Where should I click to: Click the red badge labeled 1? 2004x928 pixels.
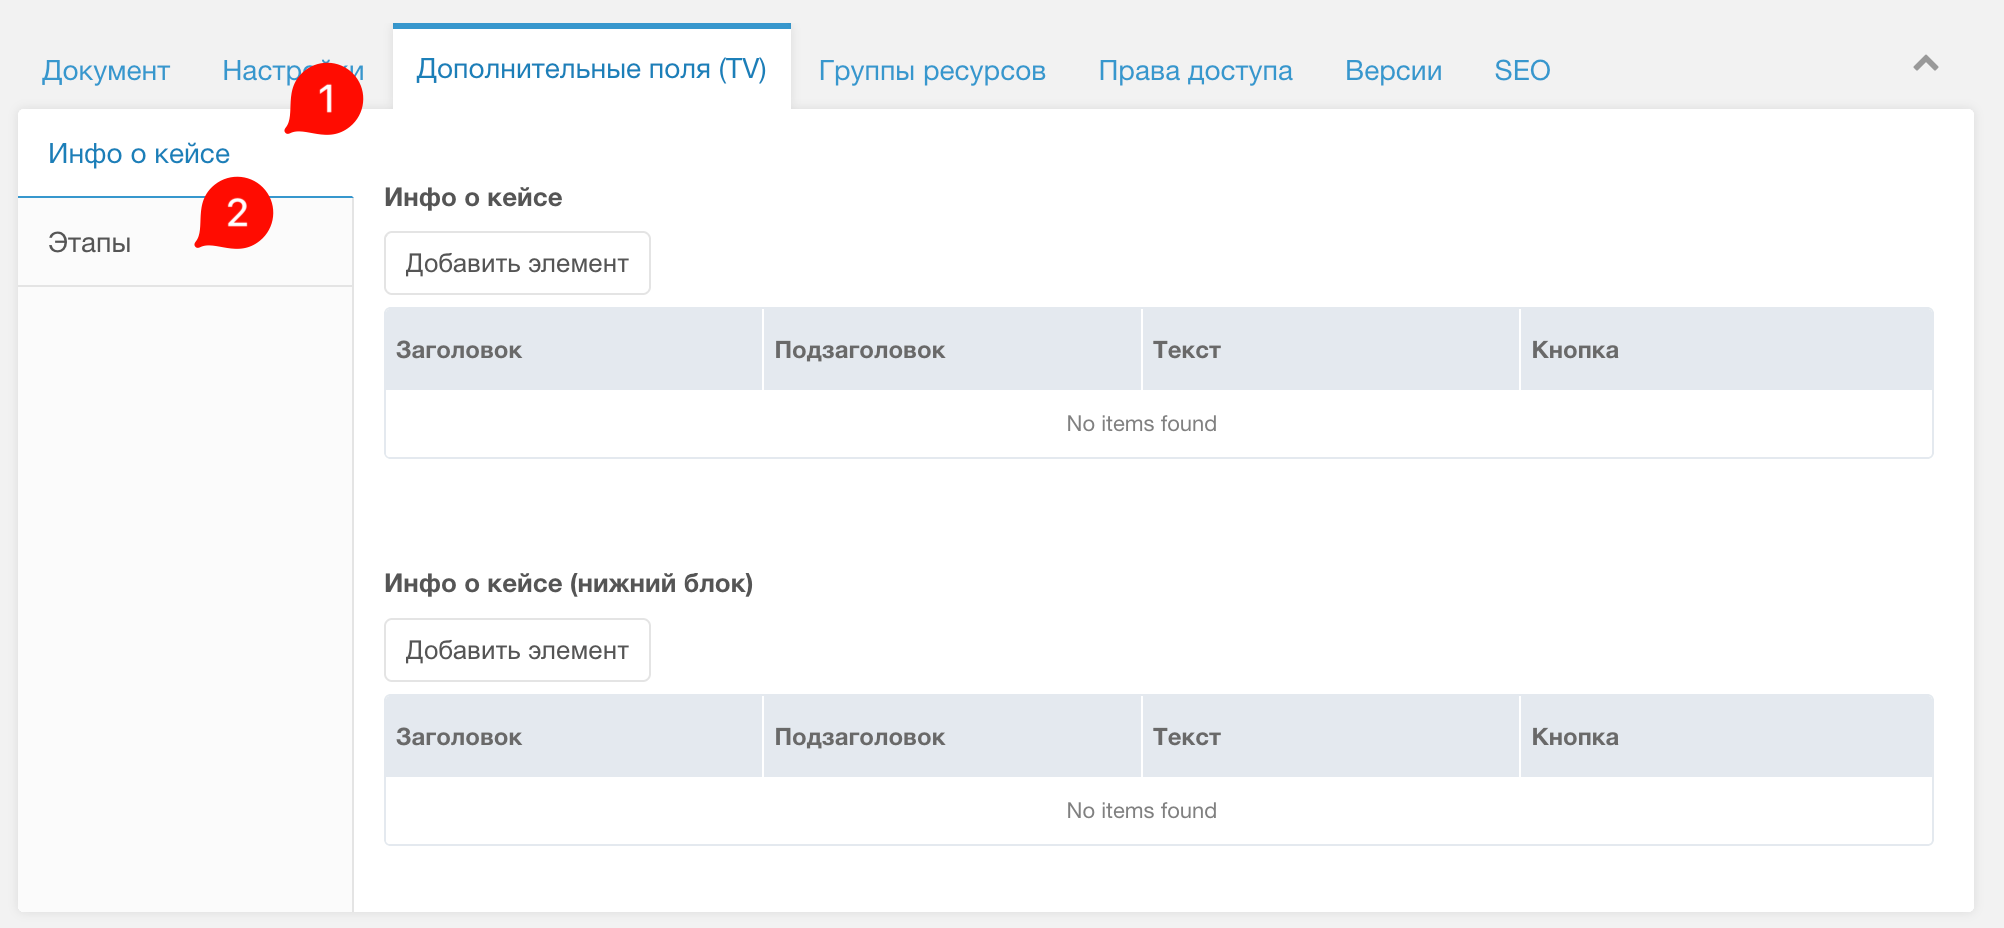[327, 98]
